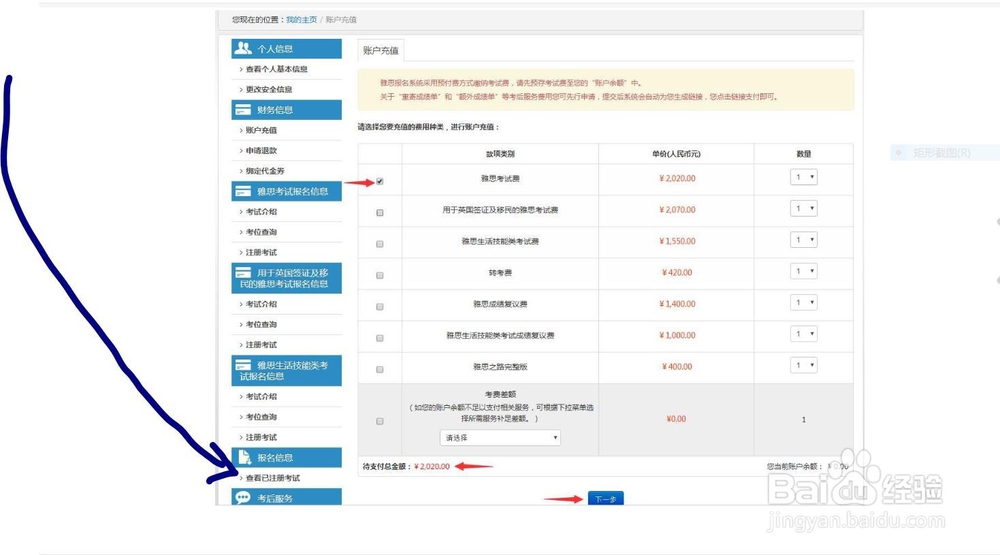
Task: Click the 雅思之路完整版 item label
Action: [500, 367]
